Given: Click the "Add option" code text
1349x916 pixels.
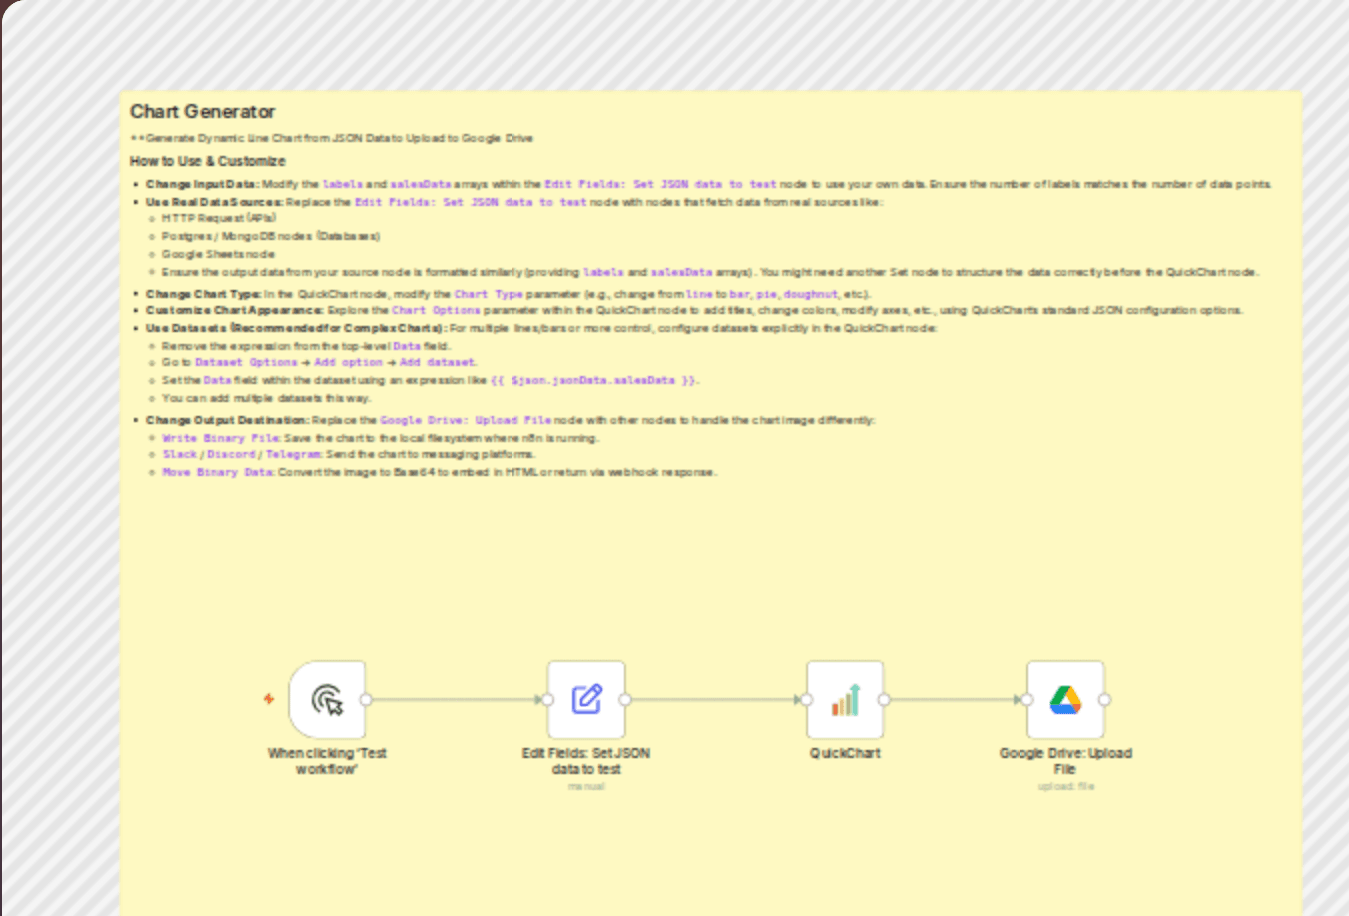Looking at the screenshot, I should [x=348, y=362].
